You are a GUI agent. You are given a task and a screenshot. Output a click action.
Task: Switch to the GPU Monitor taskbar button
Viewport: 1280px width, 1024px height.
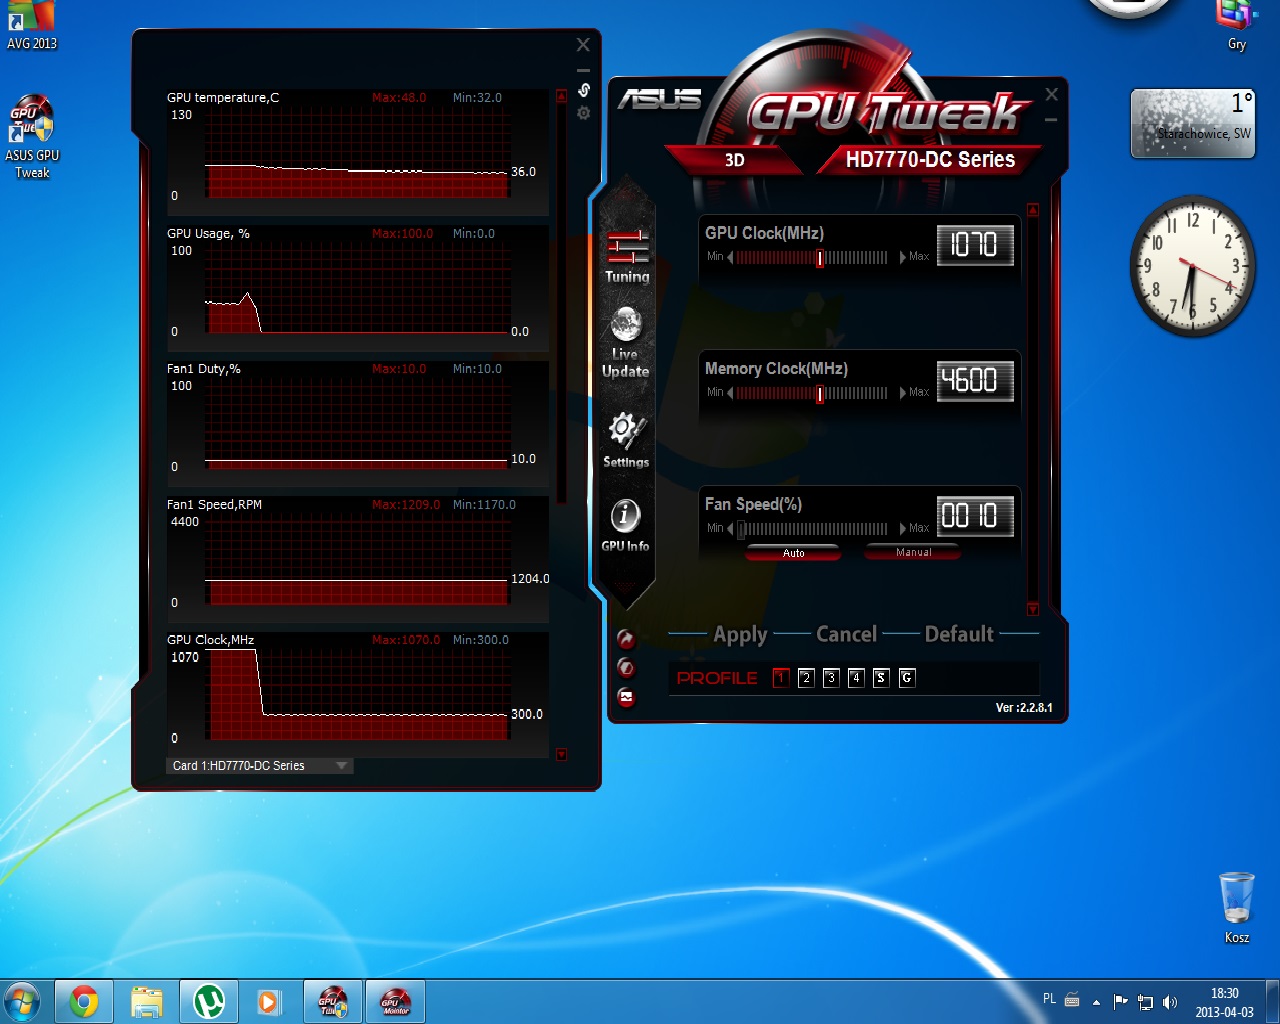pyautogui.click(x=396, y=1001)
